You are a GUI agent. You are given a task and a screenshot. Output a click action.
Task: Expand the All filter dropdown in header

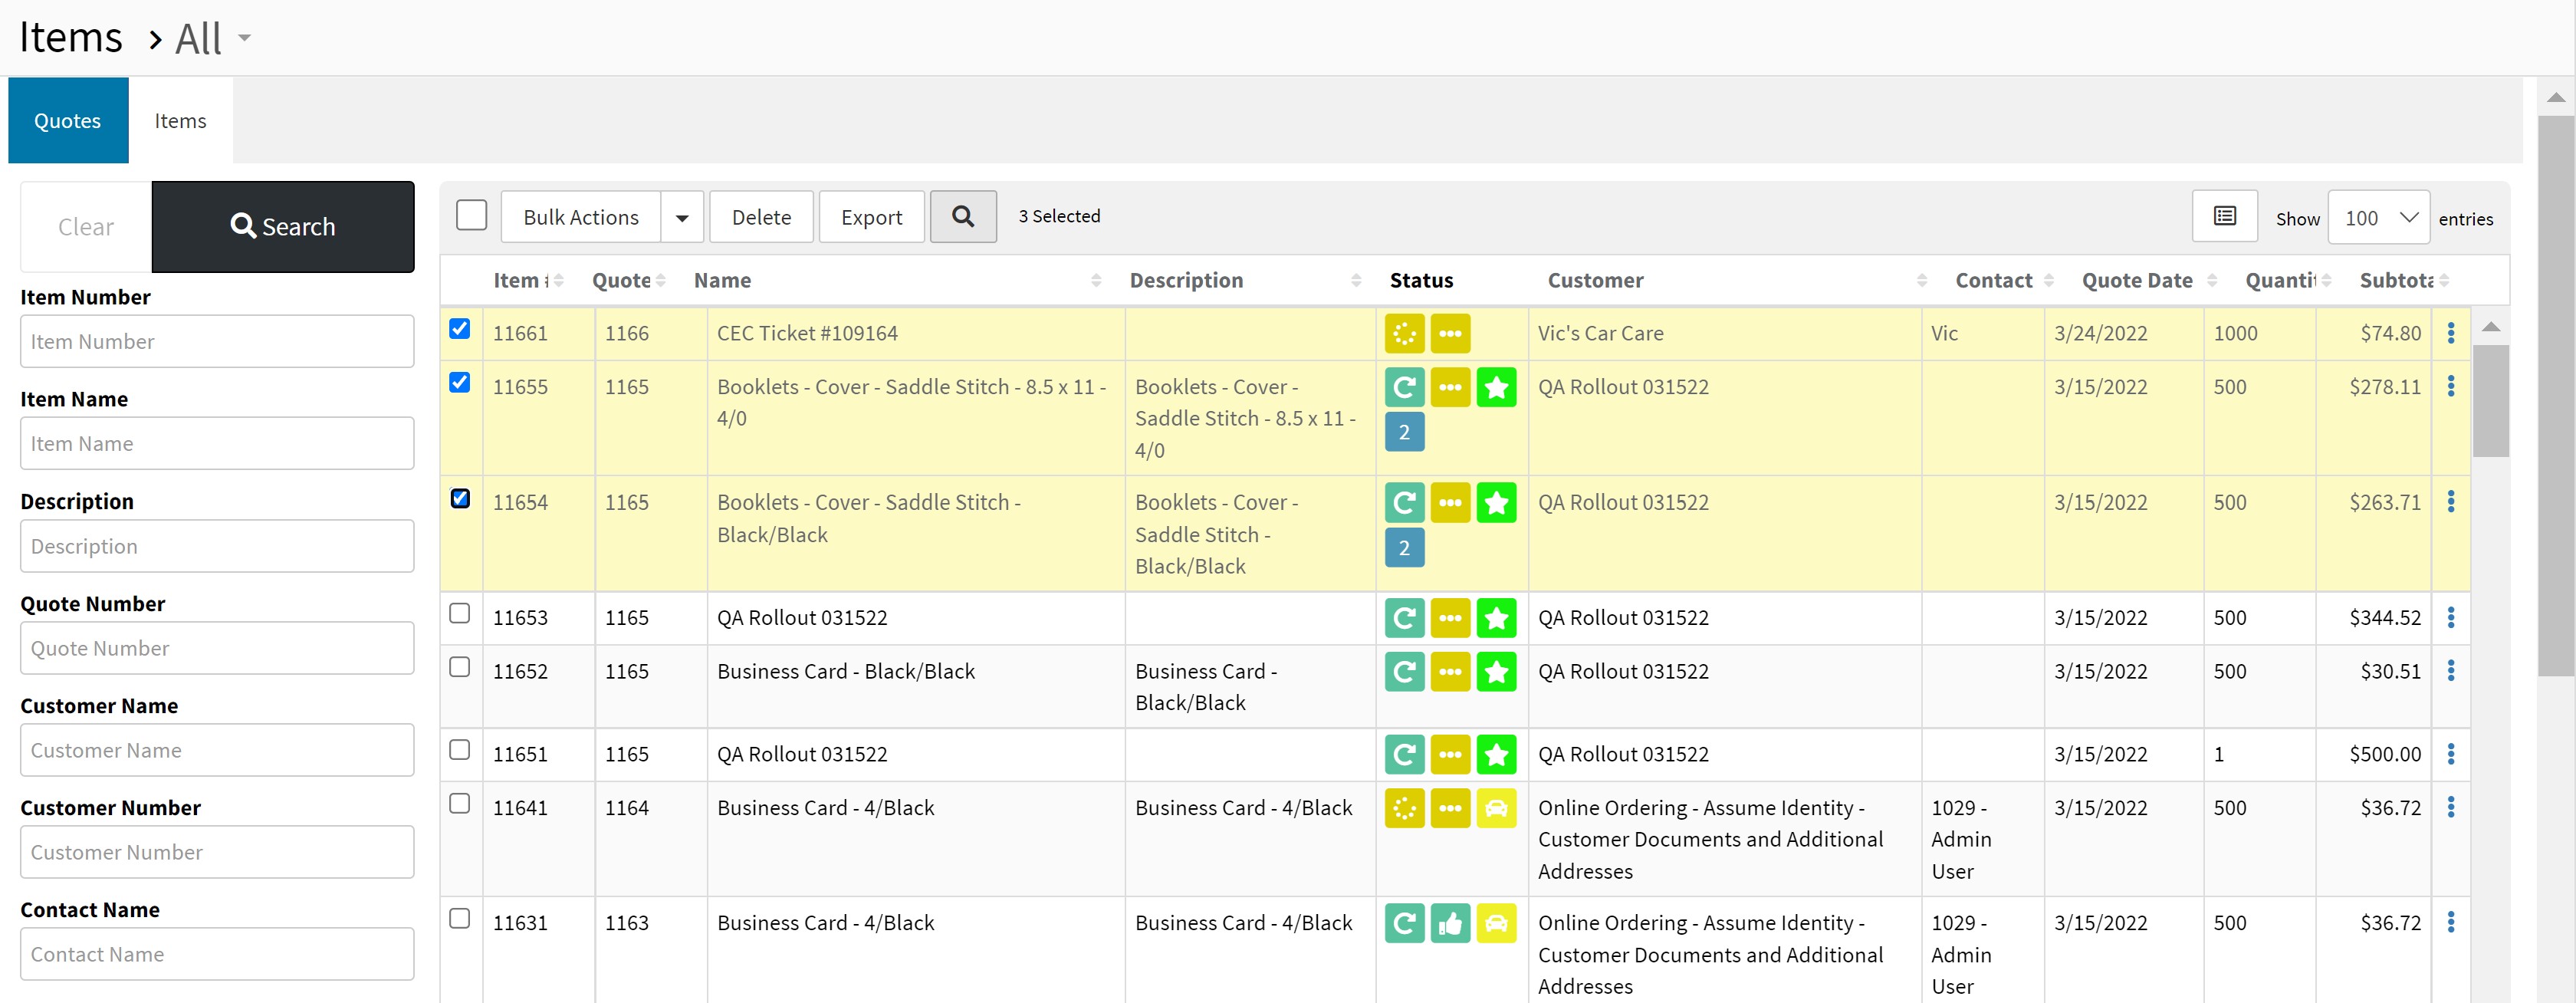click(x=244, y=38)
